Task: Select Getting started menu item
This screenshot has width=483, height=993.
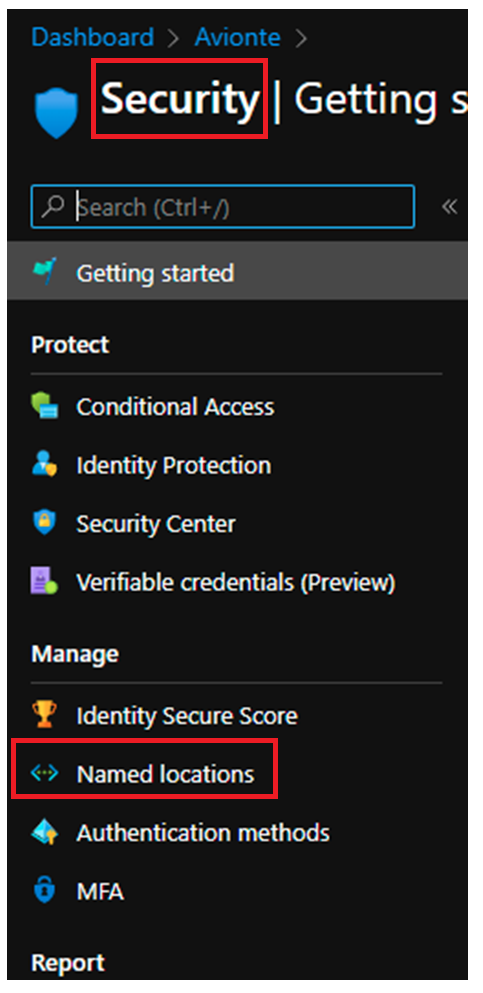Action: (237, 272)
